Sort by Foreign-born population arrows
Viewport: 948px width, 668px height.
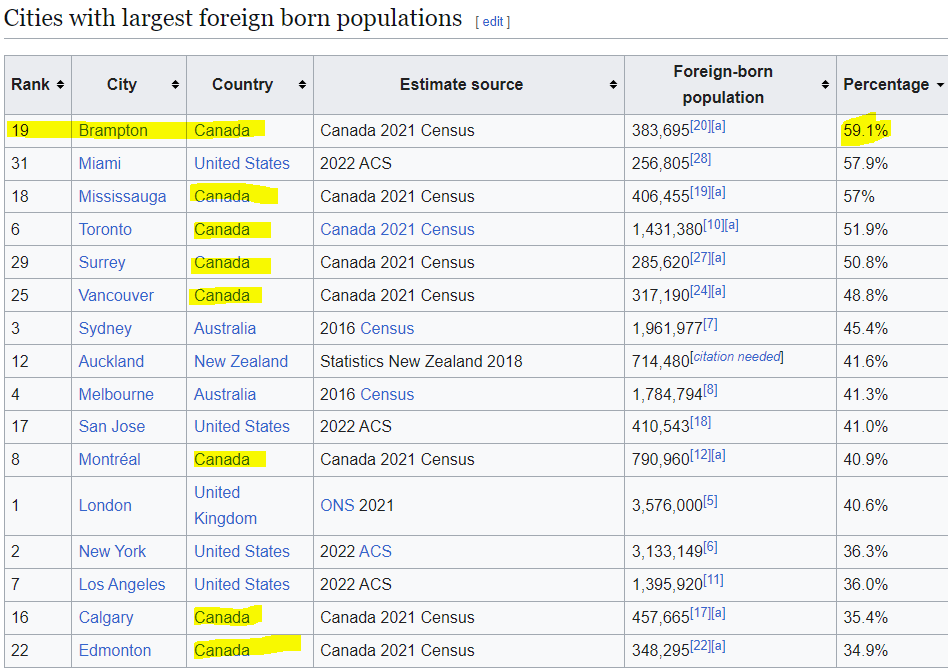click(825, 85)
